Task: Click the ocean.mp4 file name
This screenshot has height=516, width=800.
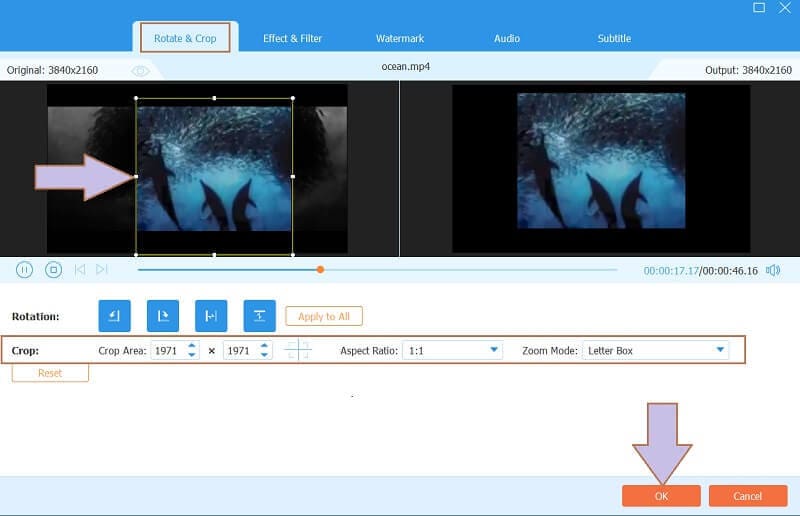Action: point(406,67)
